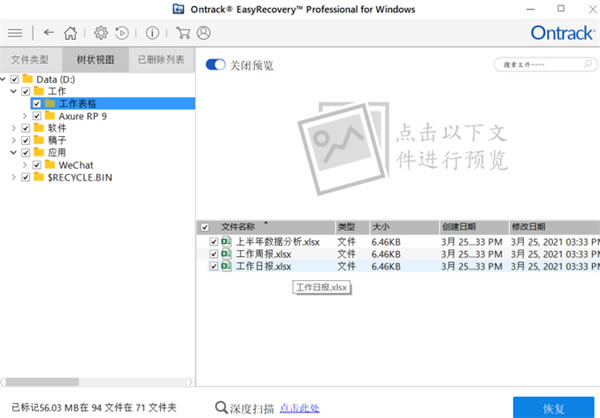The image size is (600, 418).
Task: Expand the Axure RP 9 folder
Action: click(x=25, y=116)
